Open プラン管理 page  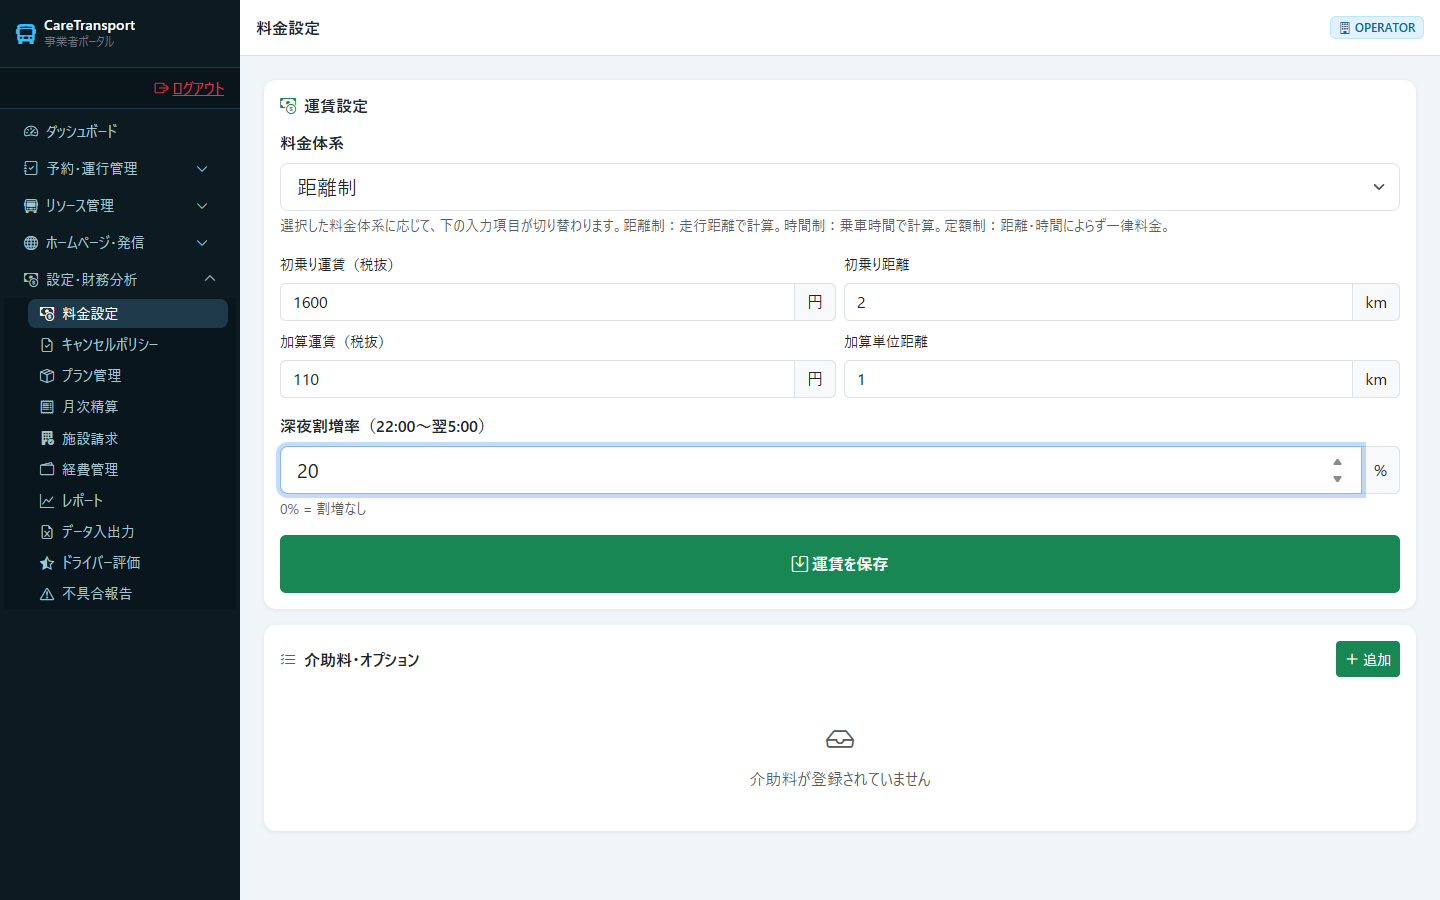[x=128, y=376]
